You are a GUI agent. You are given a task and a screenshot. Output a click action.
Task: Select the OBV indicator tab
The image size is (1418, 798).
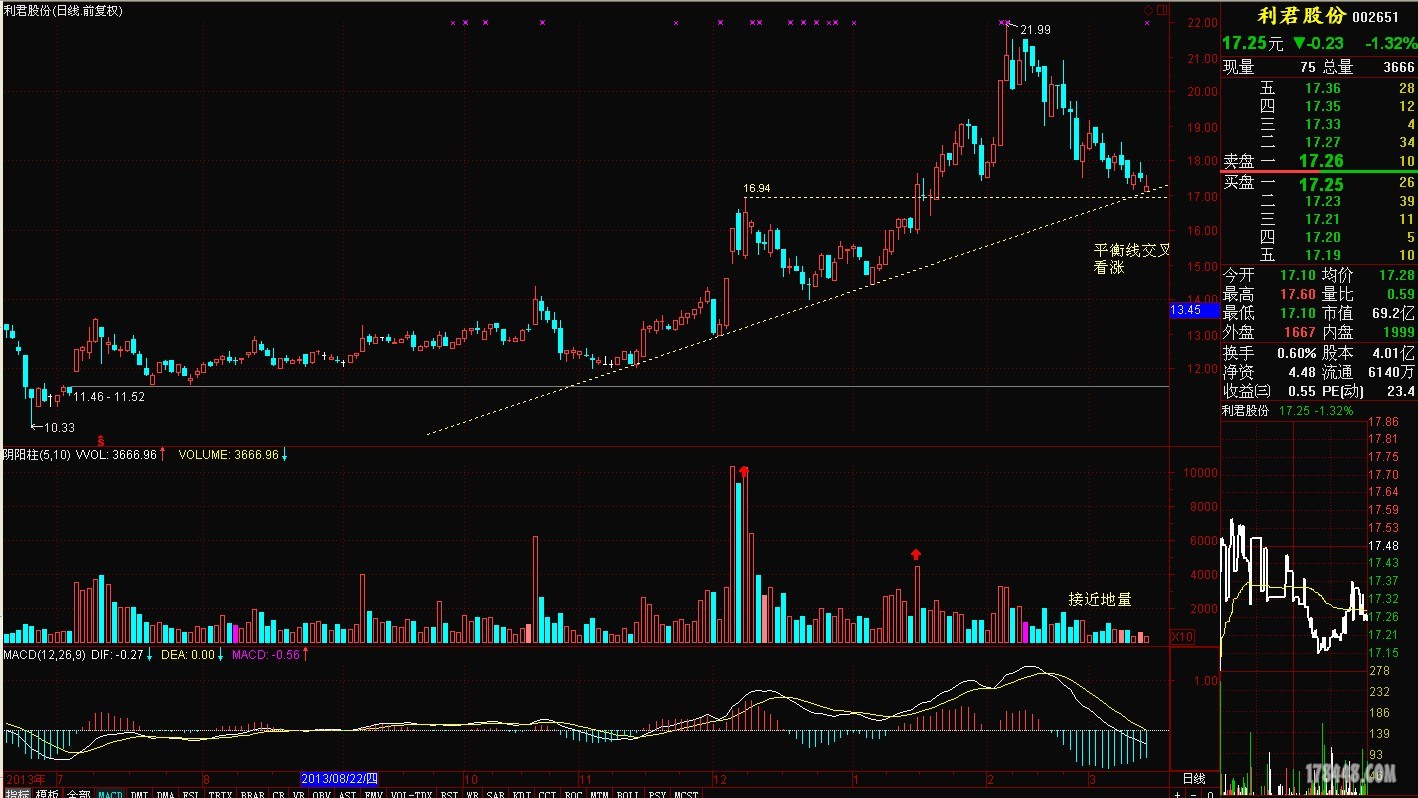tap(321, 794)
